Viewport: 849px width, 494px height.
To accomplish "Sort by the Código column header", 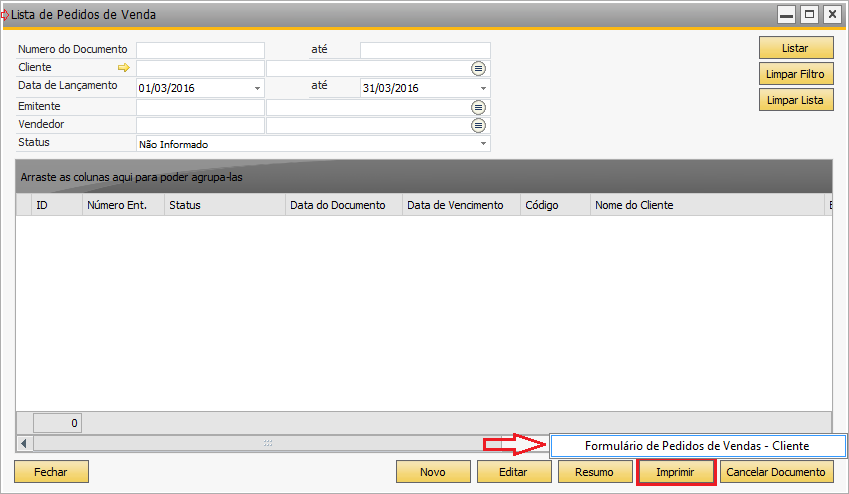I will coord(555,205).
